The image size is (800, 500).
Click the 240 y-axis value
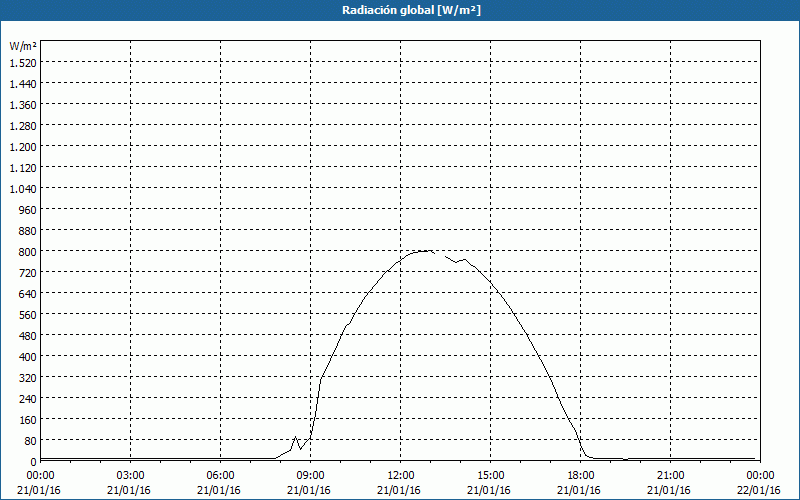pyautogui.click(x=28, y=398)
